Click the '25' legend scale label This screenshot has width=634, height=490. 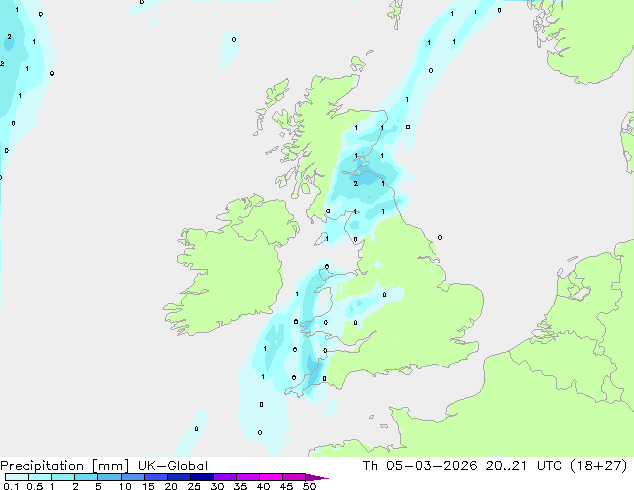pos(194,486)
